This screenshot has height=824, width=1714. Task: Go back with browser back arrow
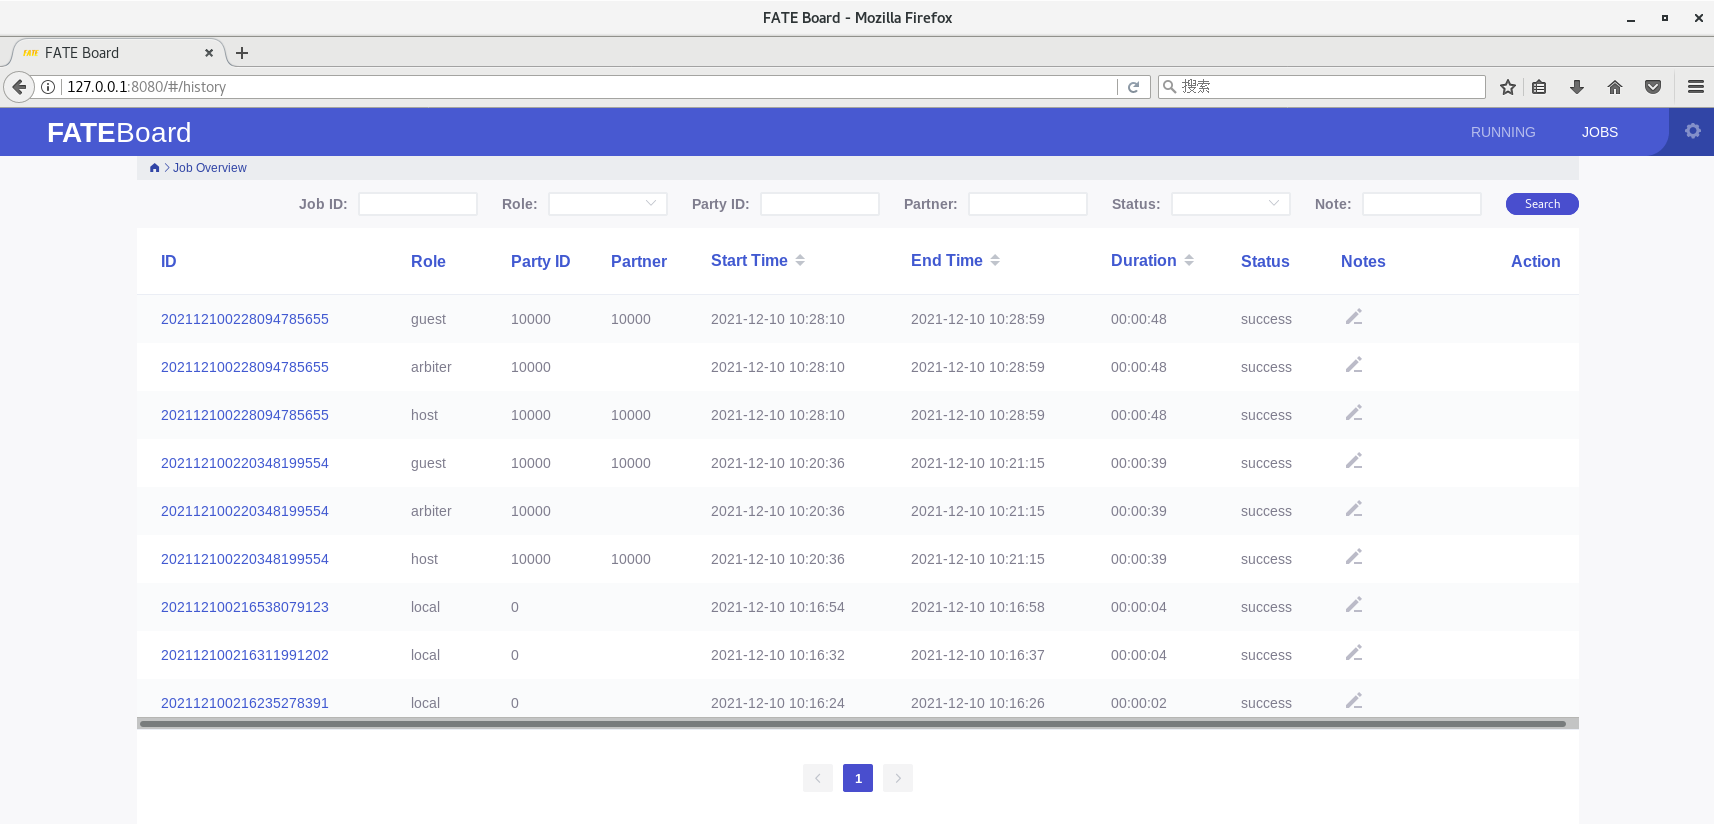[x=19, y=87]
